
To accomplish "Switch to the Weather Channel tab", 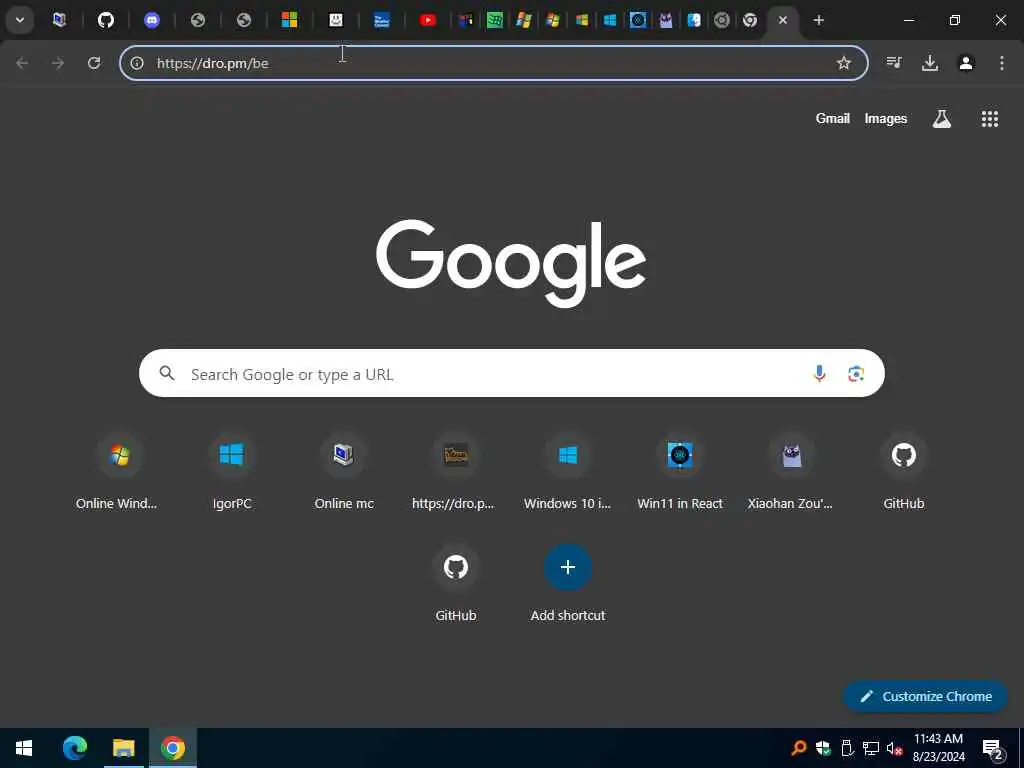I will point(381,20).
